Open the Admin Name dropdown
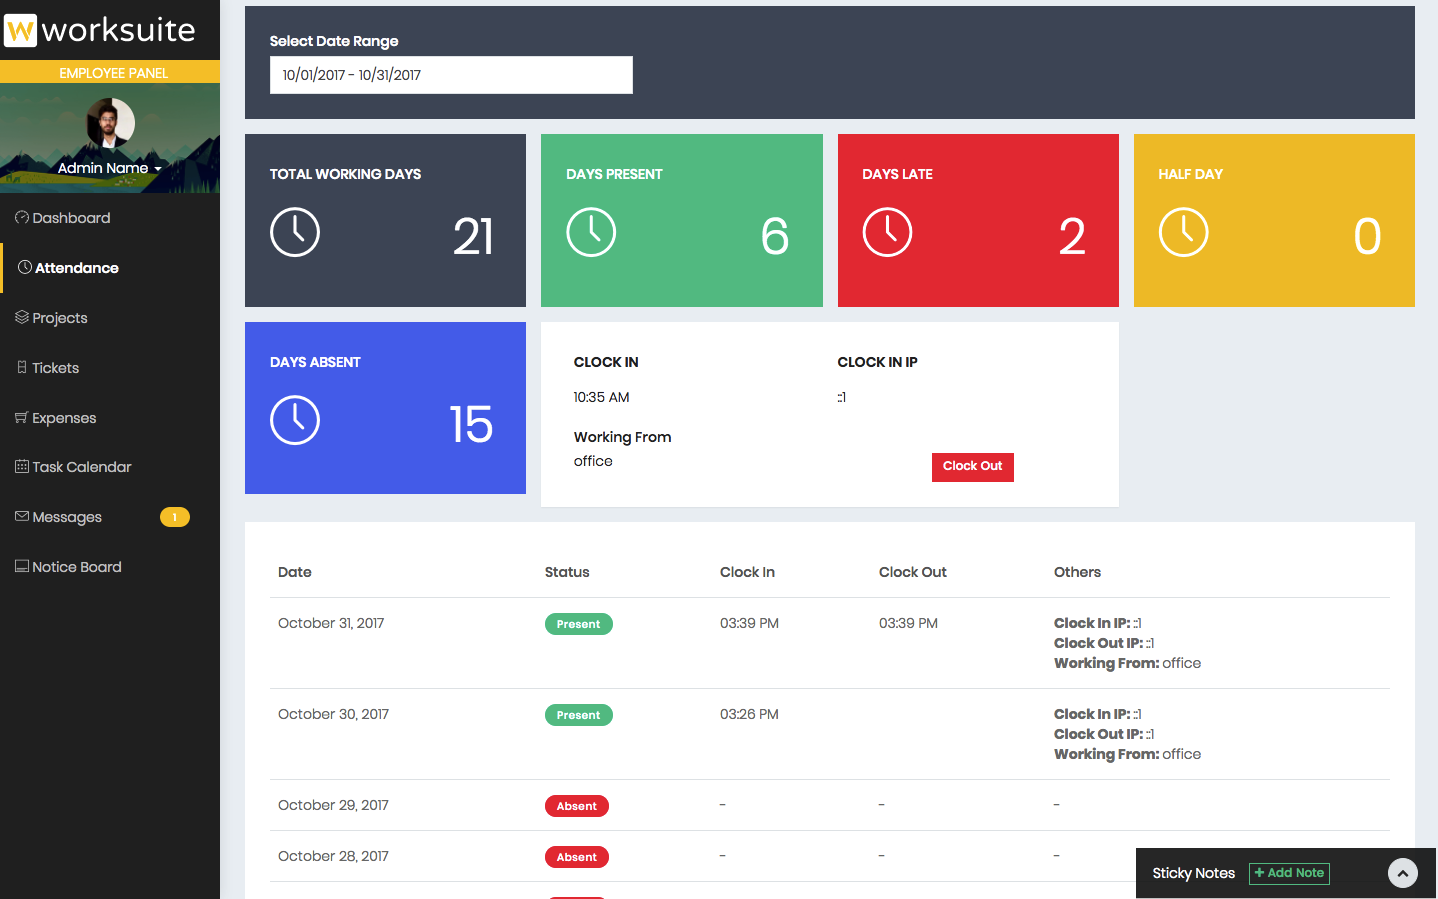This screenshot has height=899, width=1438. click(x=109, y=168)
